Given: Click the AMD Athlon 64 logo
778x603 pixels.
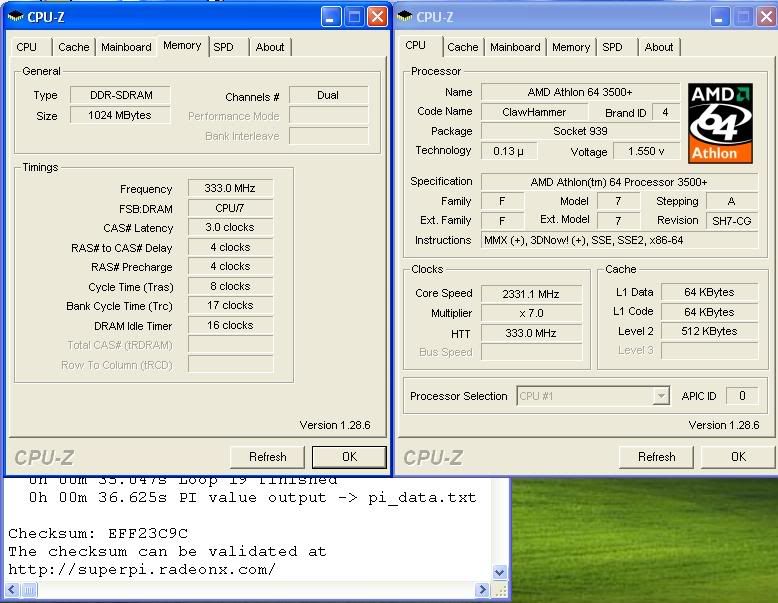Looking at the screenshot, I should click(x=721, y=123).
